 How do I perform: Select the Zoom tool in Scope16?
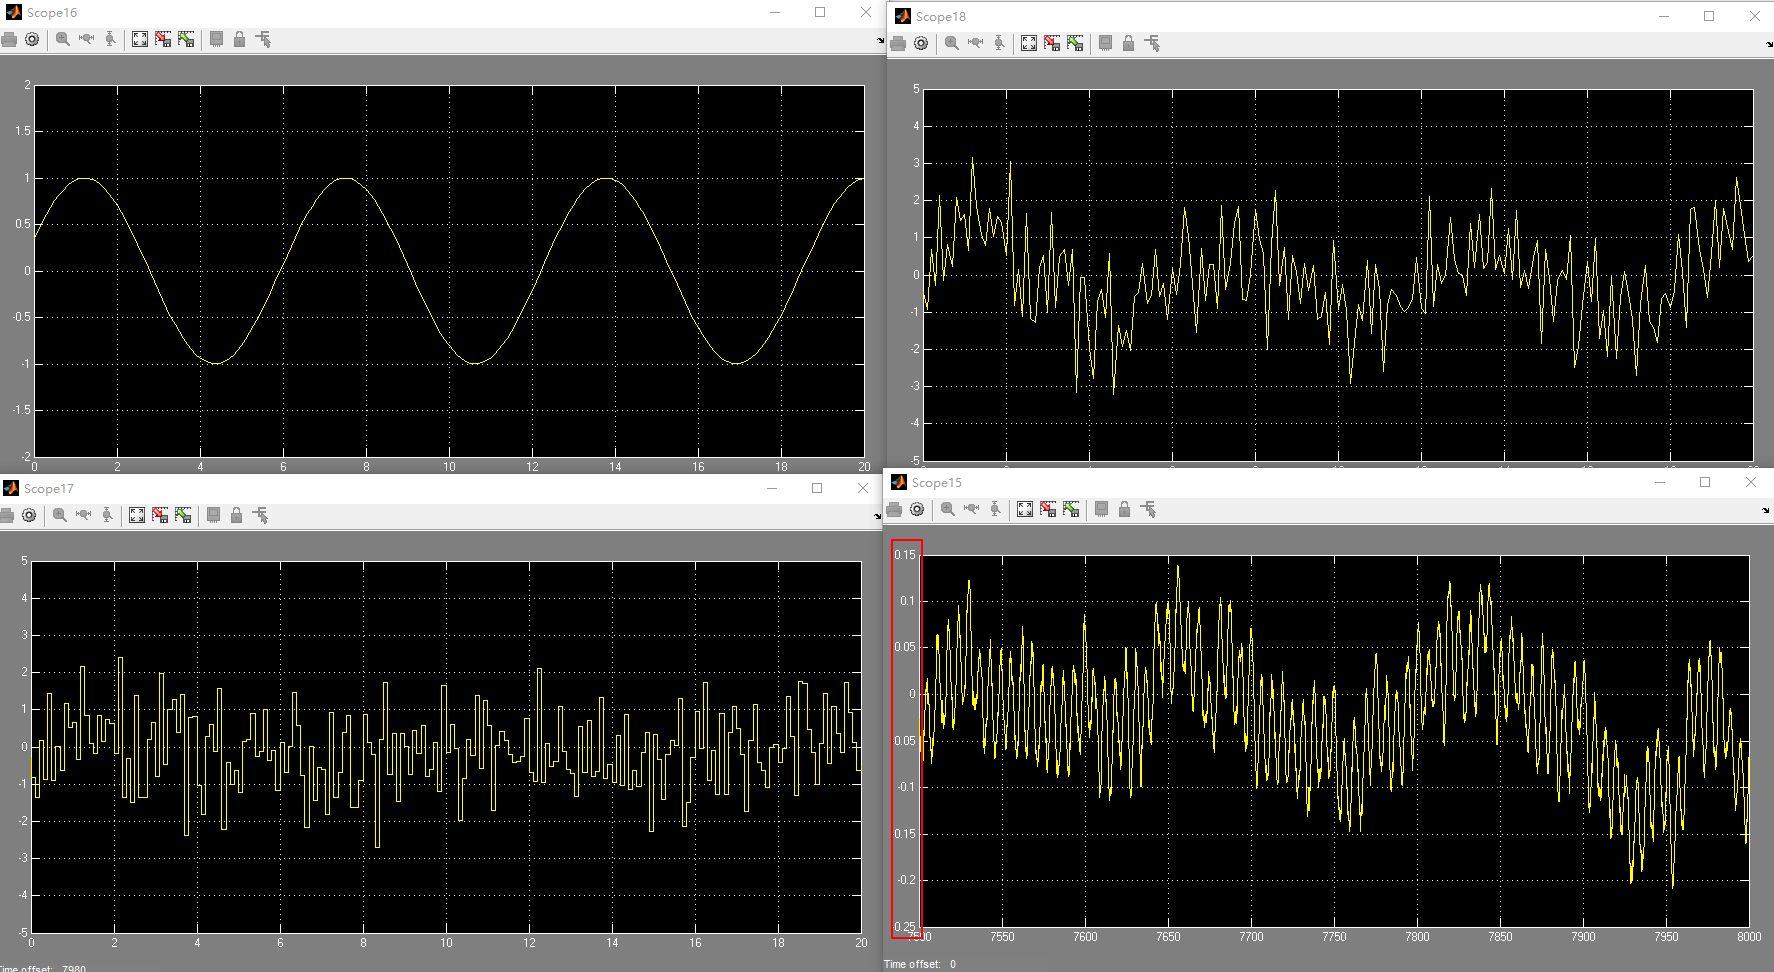coord(63,39)
